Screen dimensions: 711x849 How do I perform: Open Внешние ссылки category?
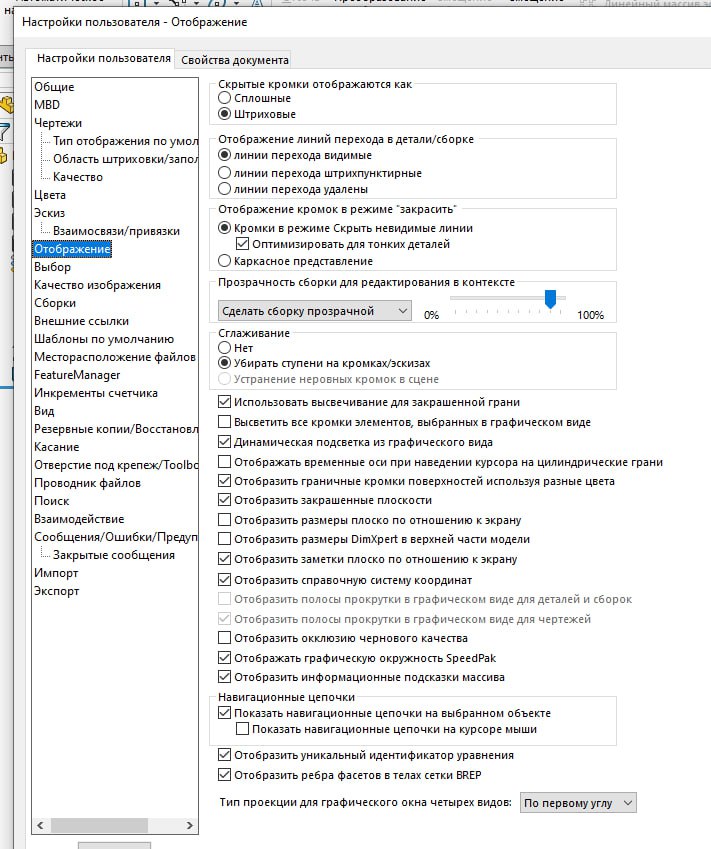pyautogui.click(x=81, y=321)
